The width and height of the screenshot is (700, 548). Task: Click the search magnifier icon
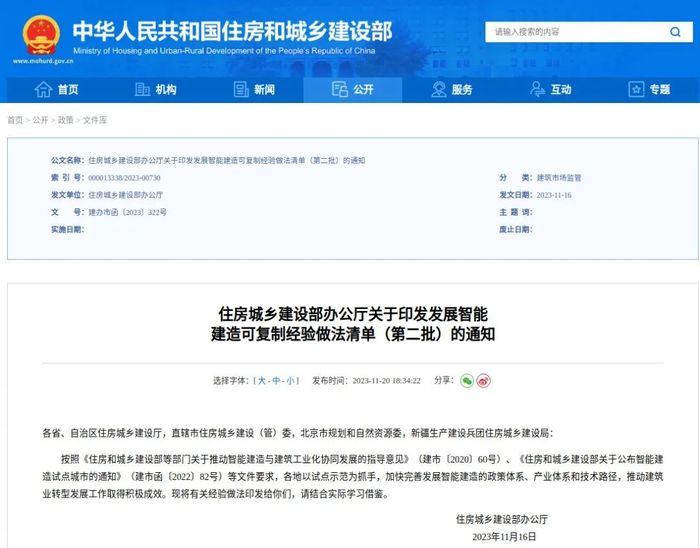pyautogui.click(x=675, y=32)
